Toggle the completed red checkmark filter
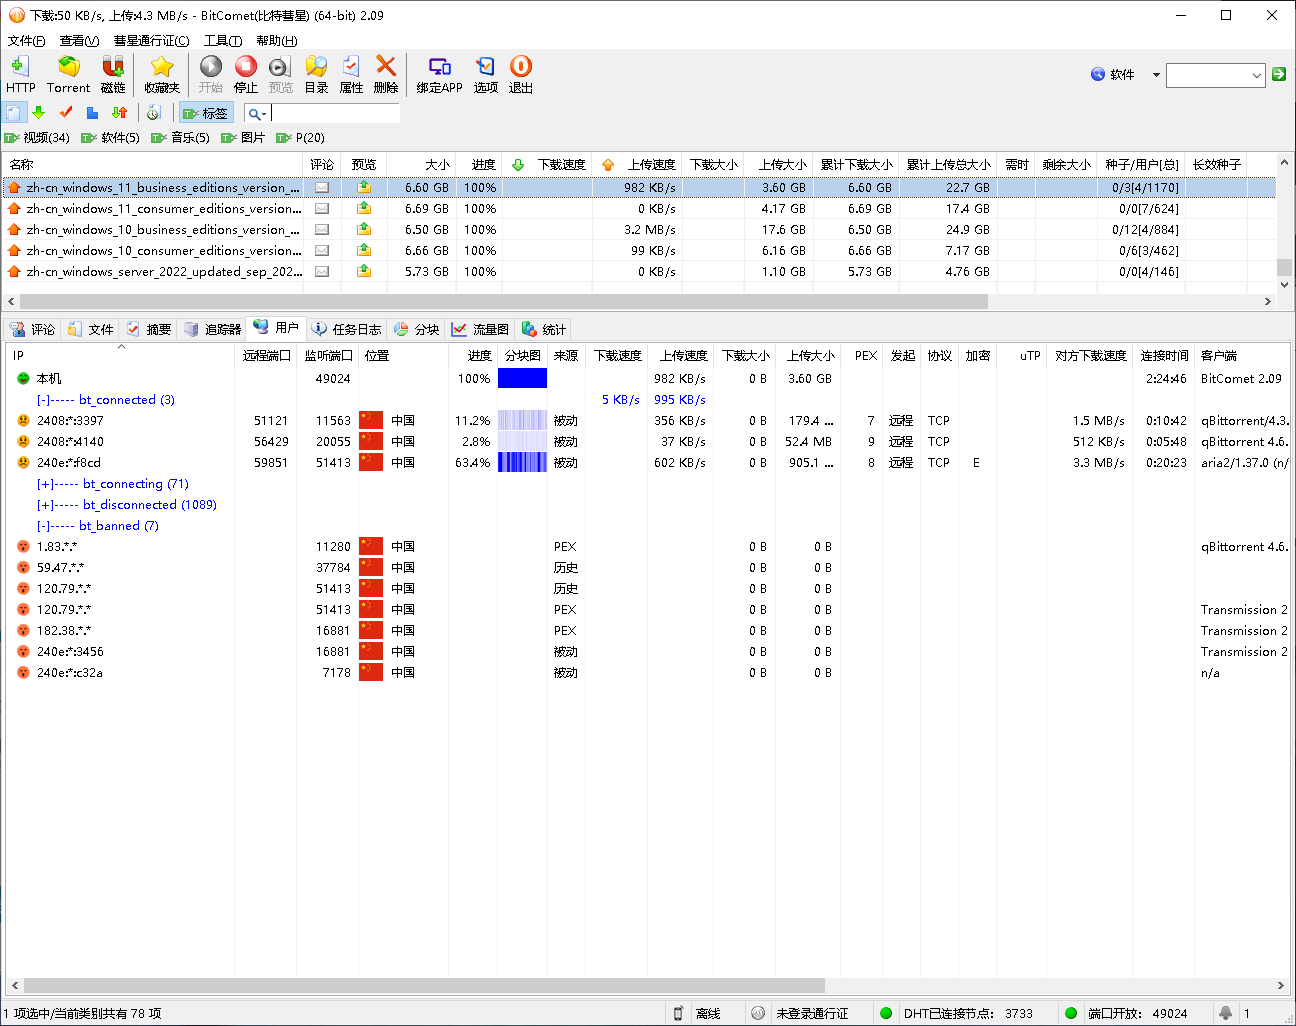Screen dimensions: 1296x1026 point(66,113)
